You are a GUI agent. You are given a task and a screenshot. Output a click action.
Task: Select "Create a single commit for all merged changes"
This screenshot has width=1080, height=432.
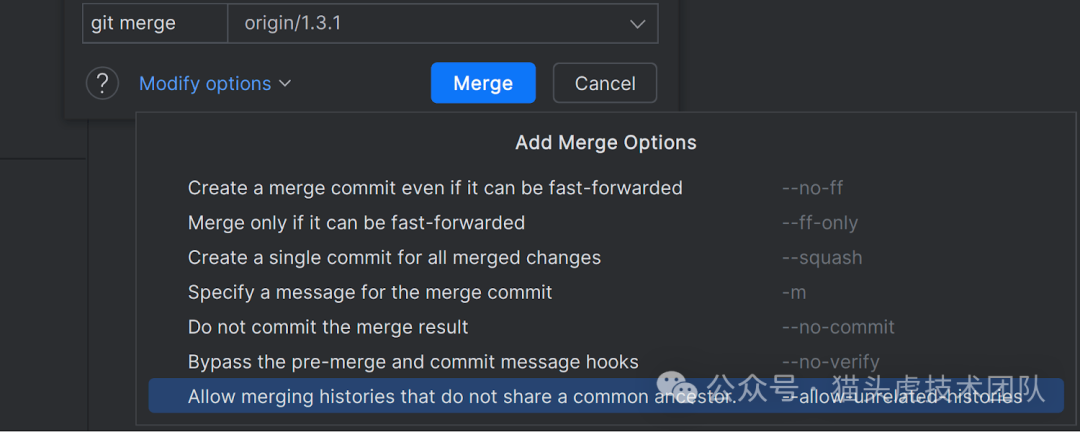(x=394, y=258)
